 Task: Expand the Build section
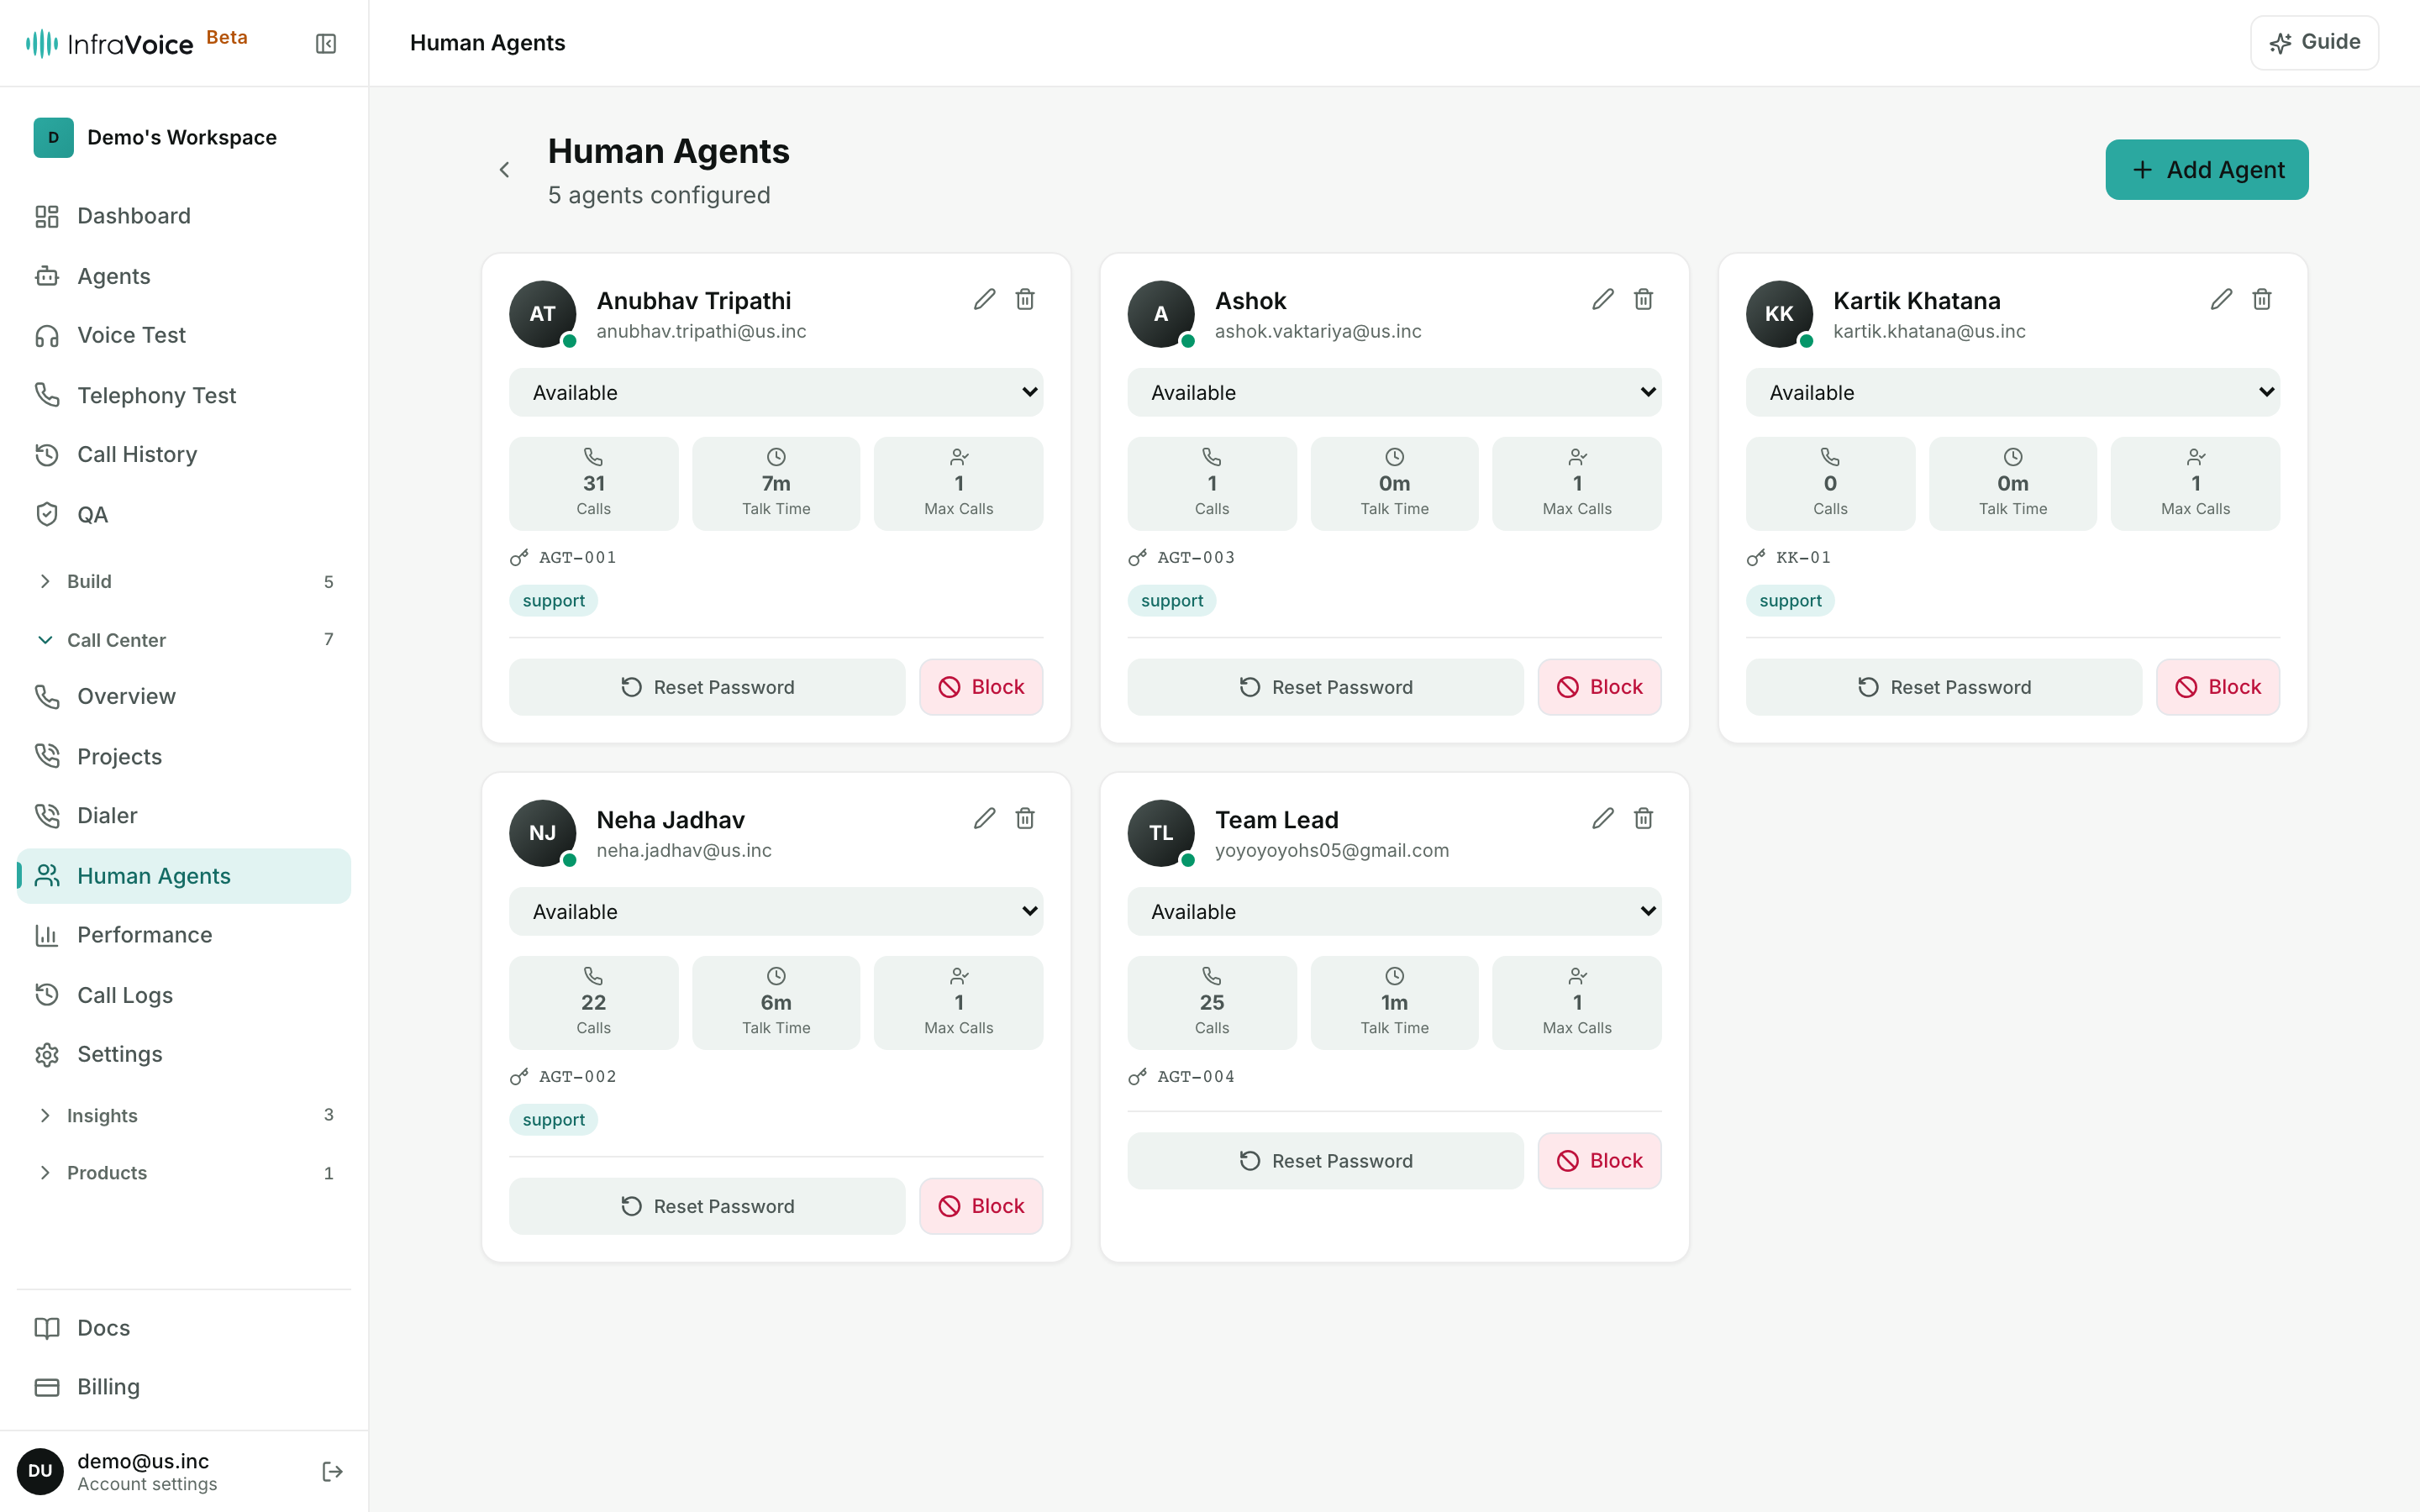[x=184, y=581]
